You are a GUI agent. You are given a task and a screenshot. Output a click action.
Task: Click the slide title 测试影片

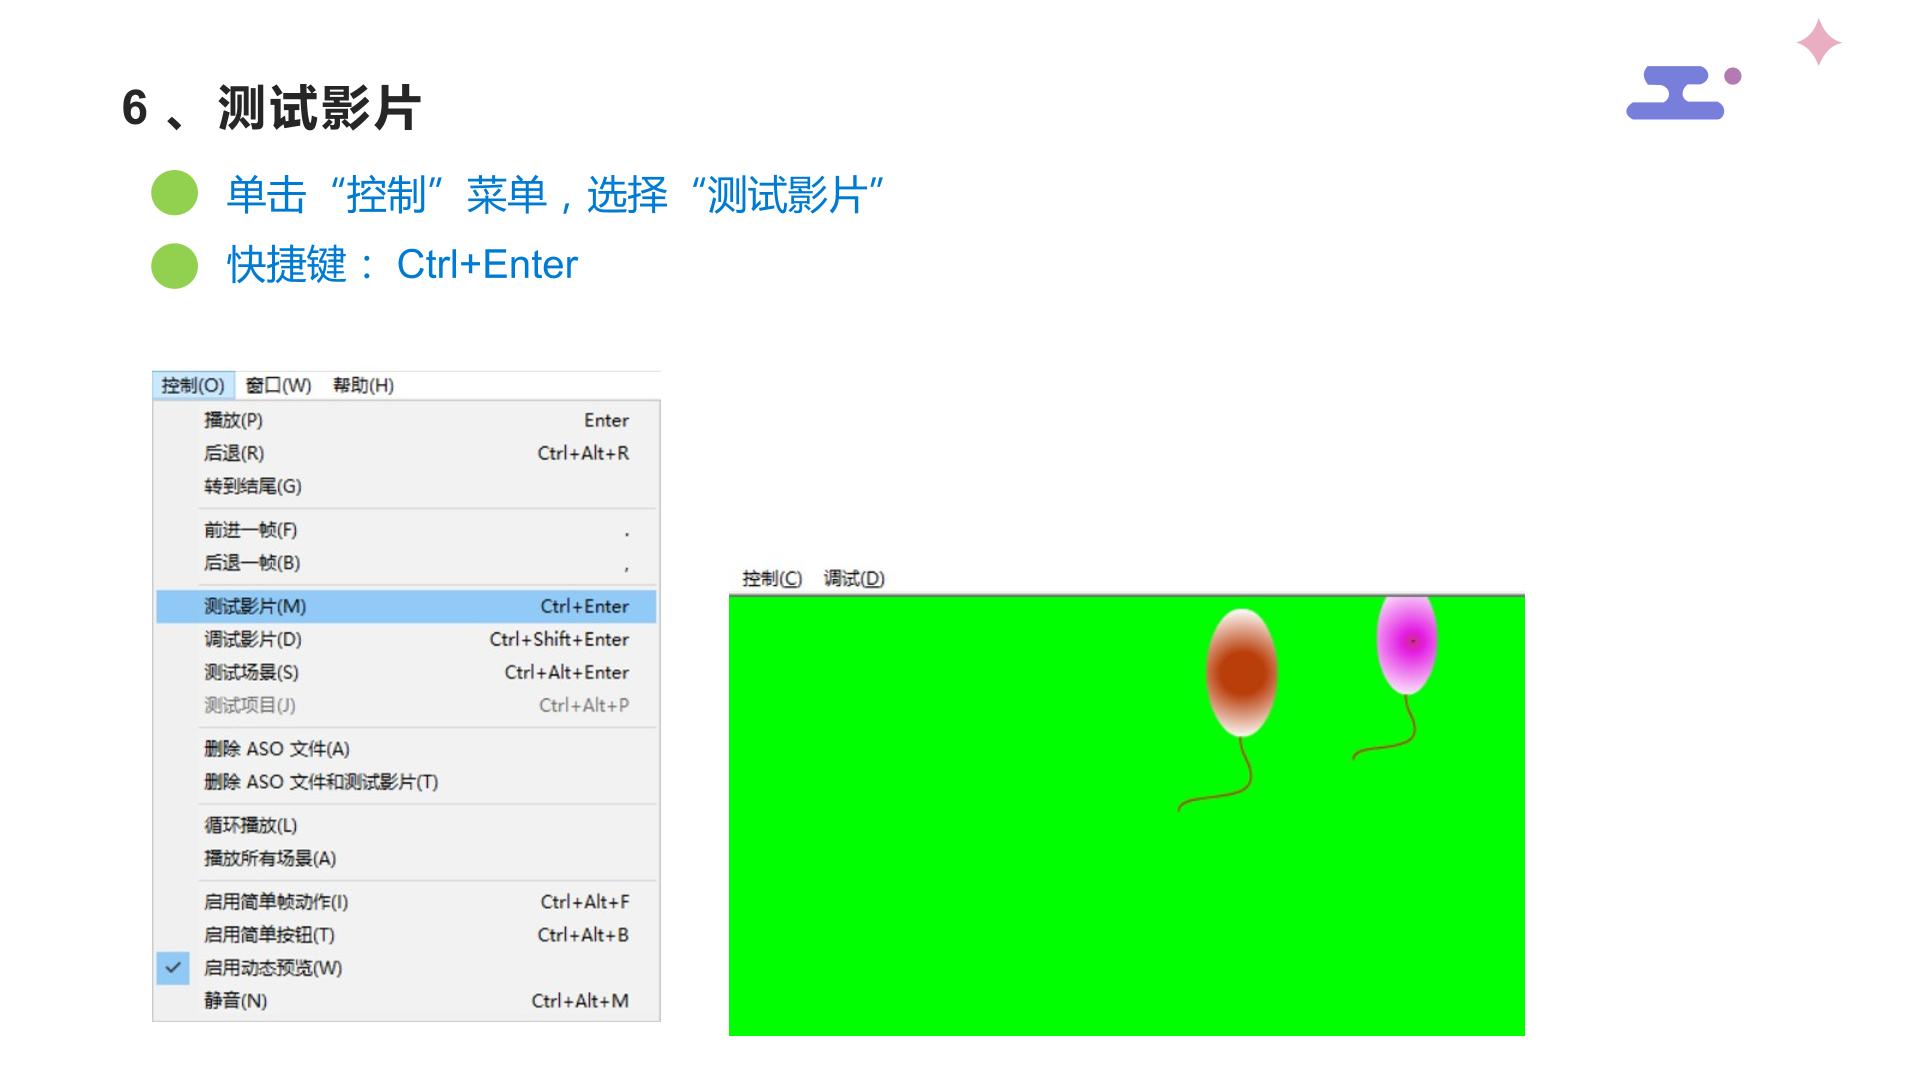coord(319,108)
